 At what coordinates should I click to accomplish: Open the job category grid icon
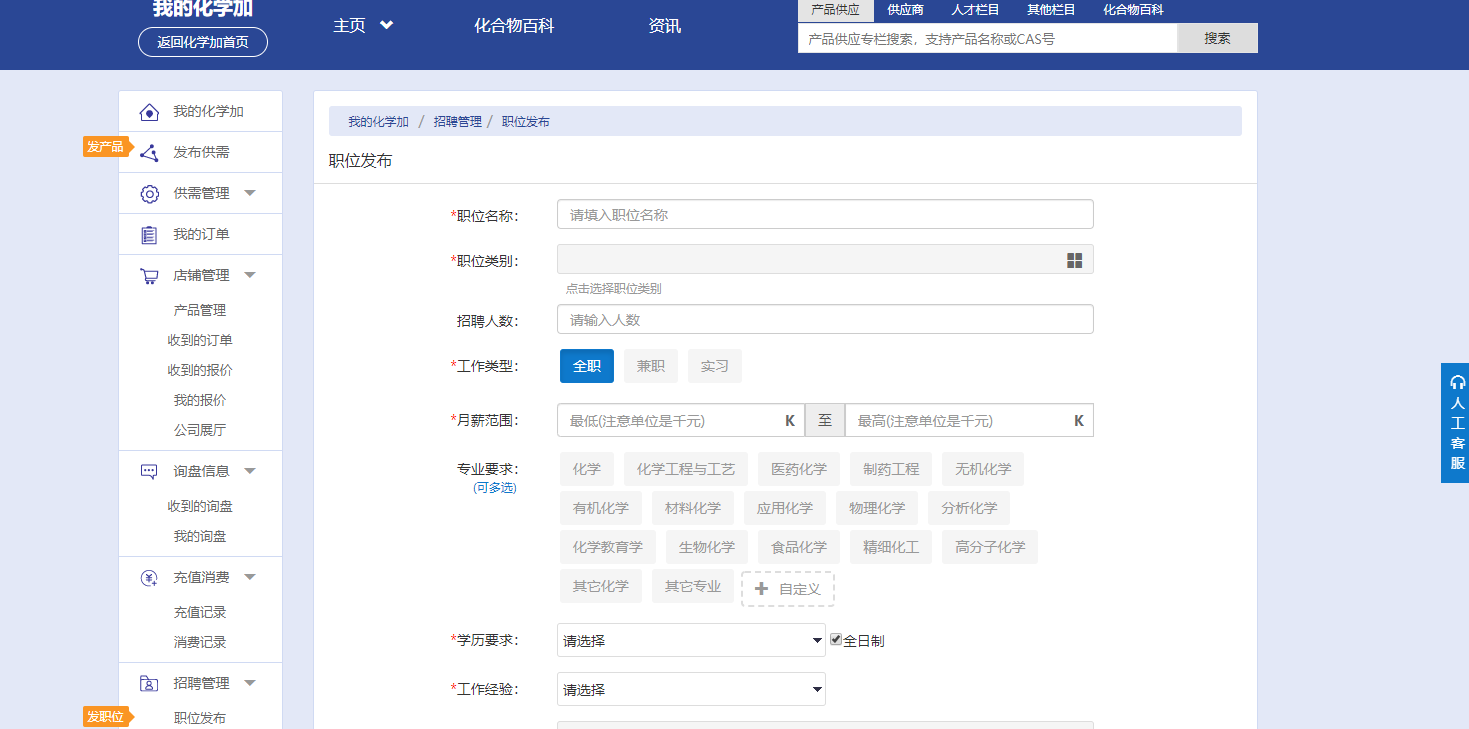point(1074,260)
